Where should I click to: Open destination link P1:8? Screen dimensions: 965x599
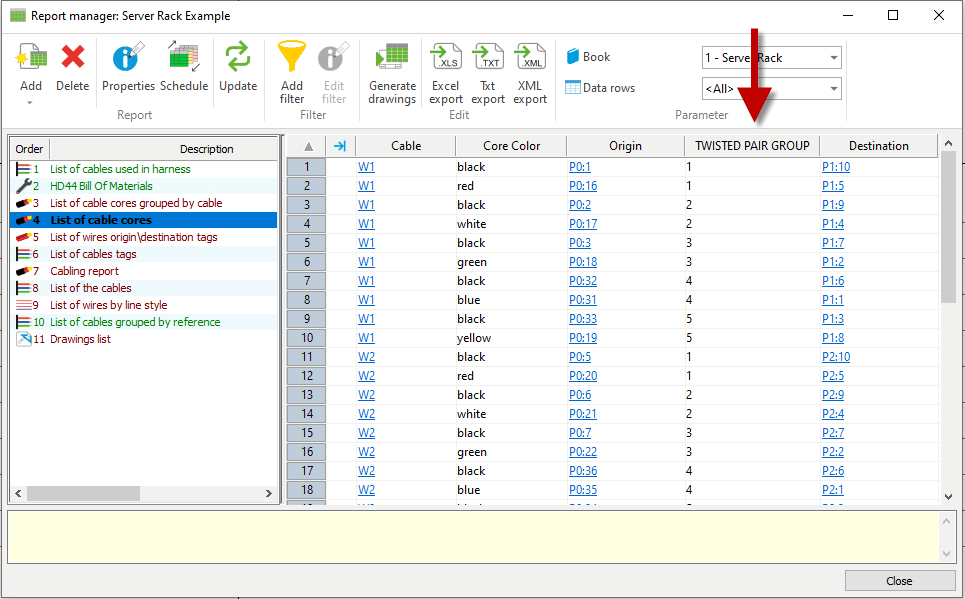833,338
